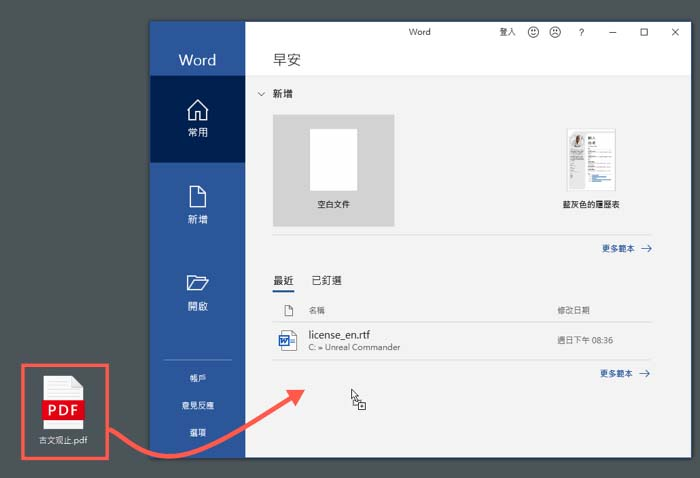The image size is (700, 478).
Task: Select the 新增 new document sidebar item
Action: click(x=197, y=205)
